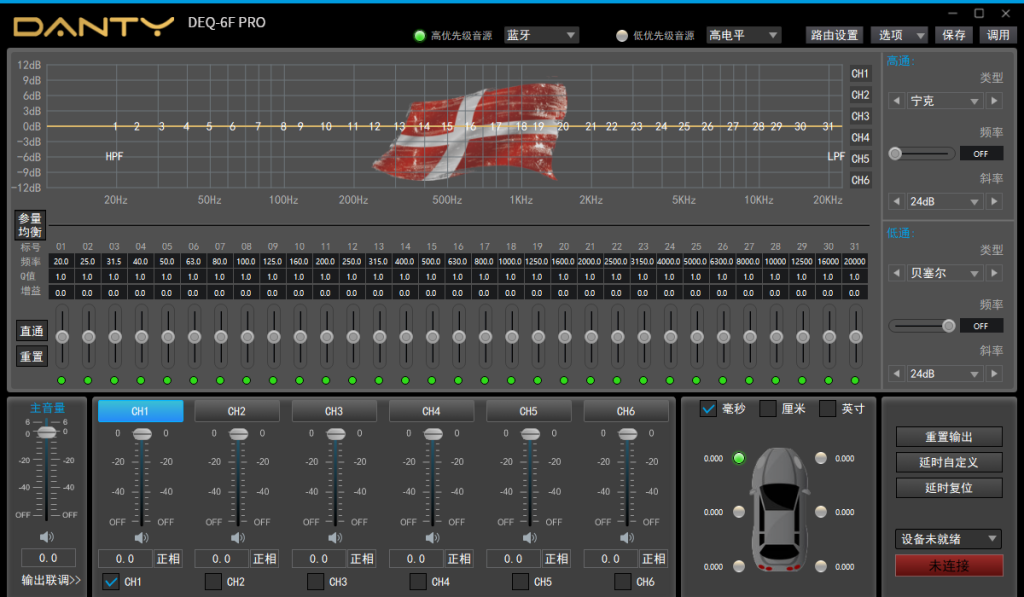
Task: Toggle green LED under EQ band 31
Action: [x=855, y=380]
